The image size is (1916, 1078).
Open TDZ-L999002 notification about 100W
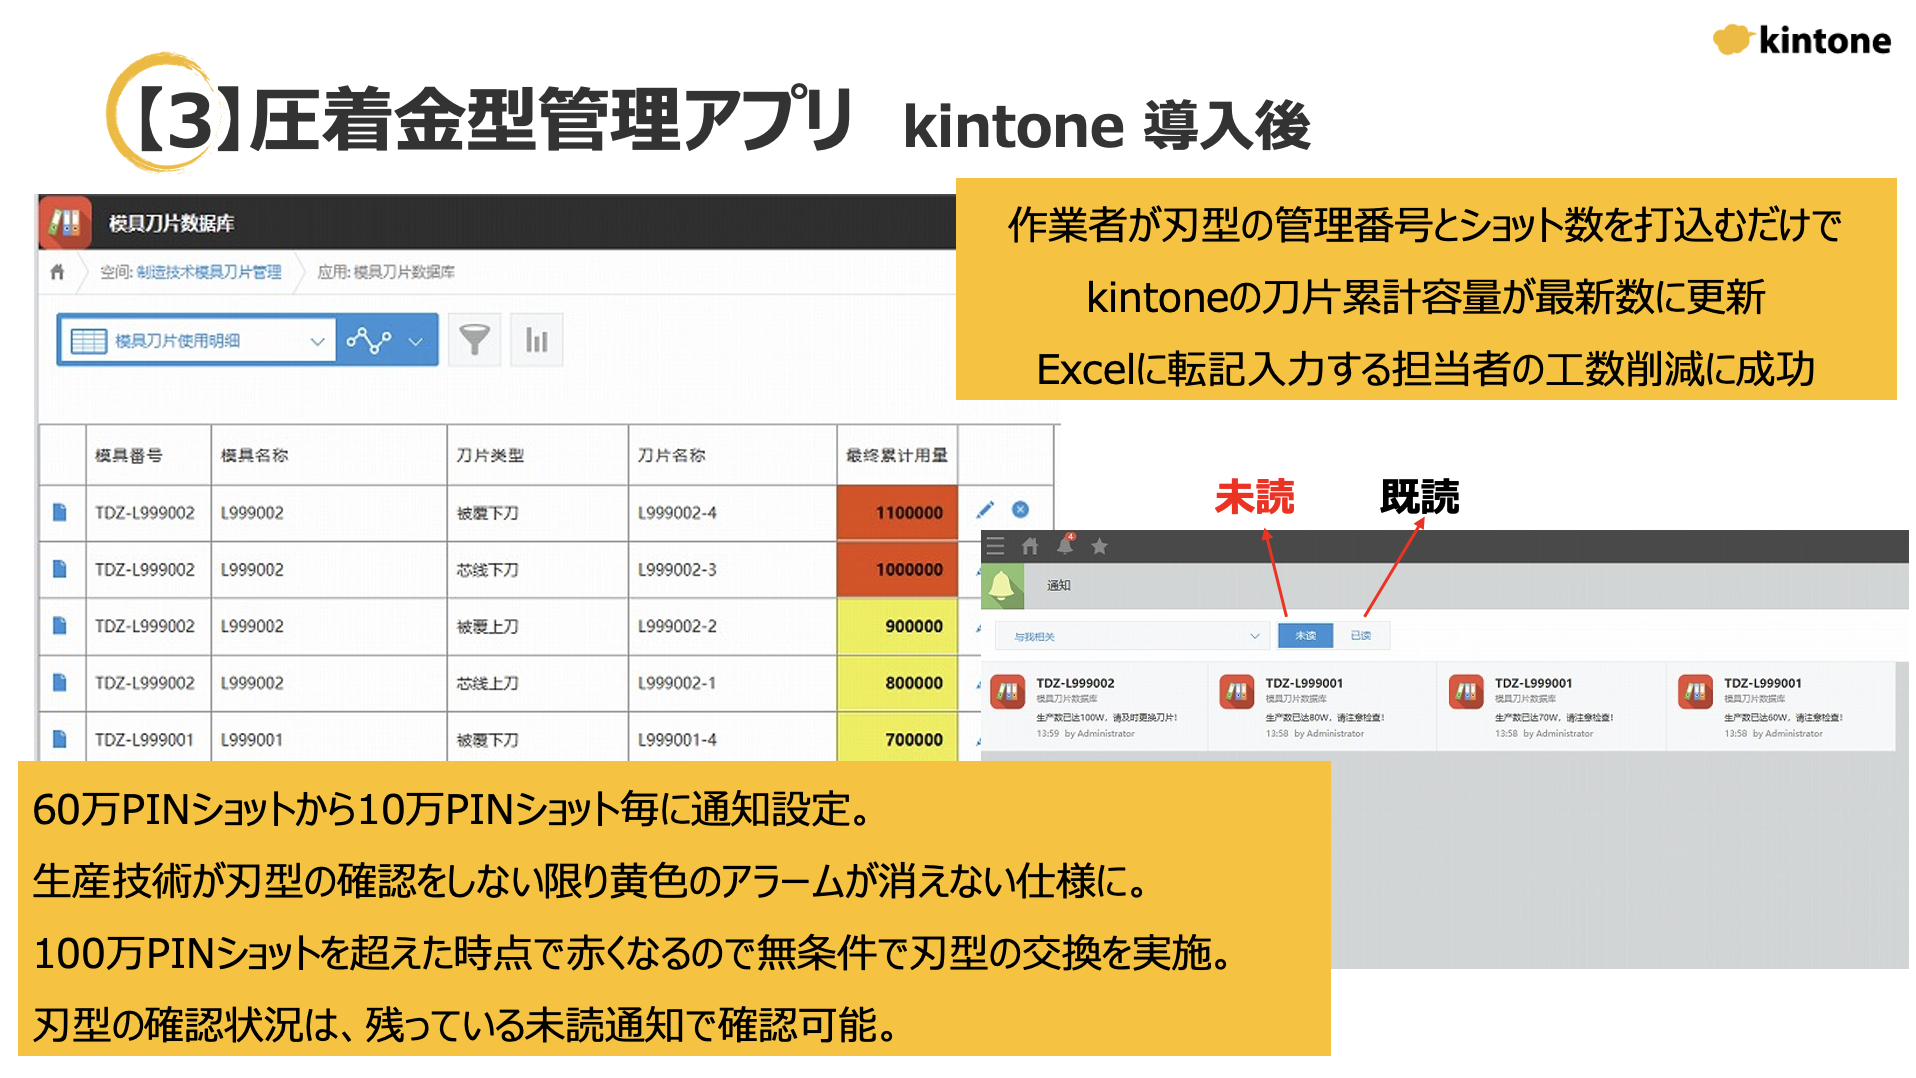[1094, 707]
